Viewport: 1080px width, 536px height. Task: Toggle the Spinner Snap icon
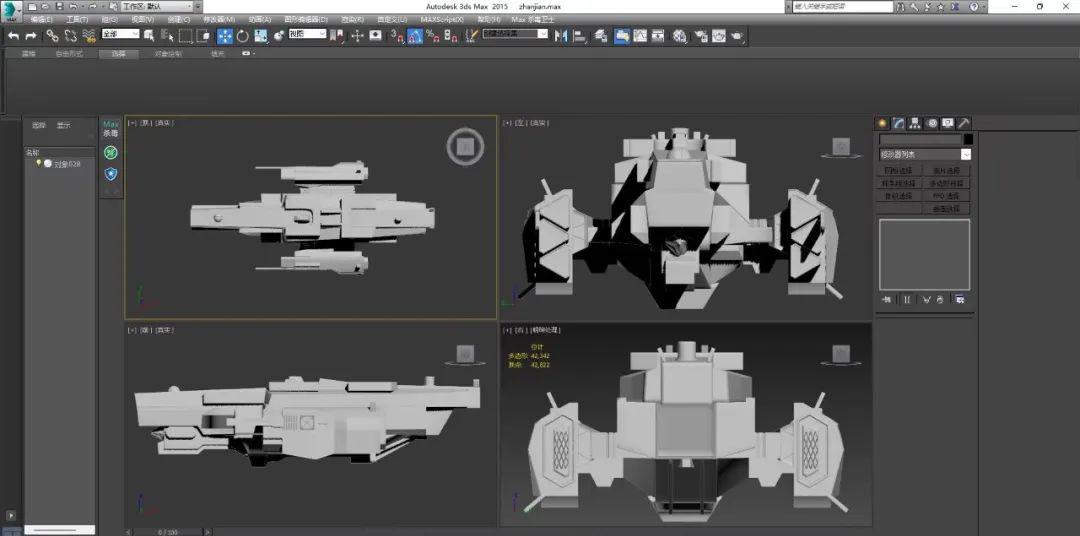450,36
